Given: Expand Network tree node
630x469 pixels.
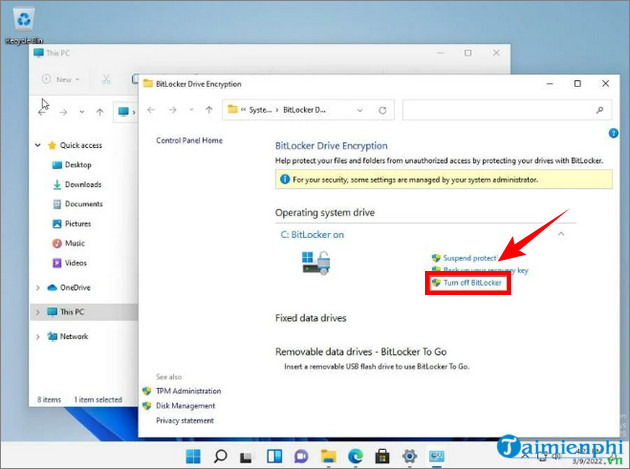Looking at the screenshot, I should 38,336.
